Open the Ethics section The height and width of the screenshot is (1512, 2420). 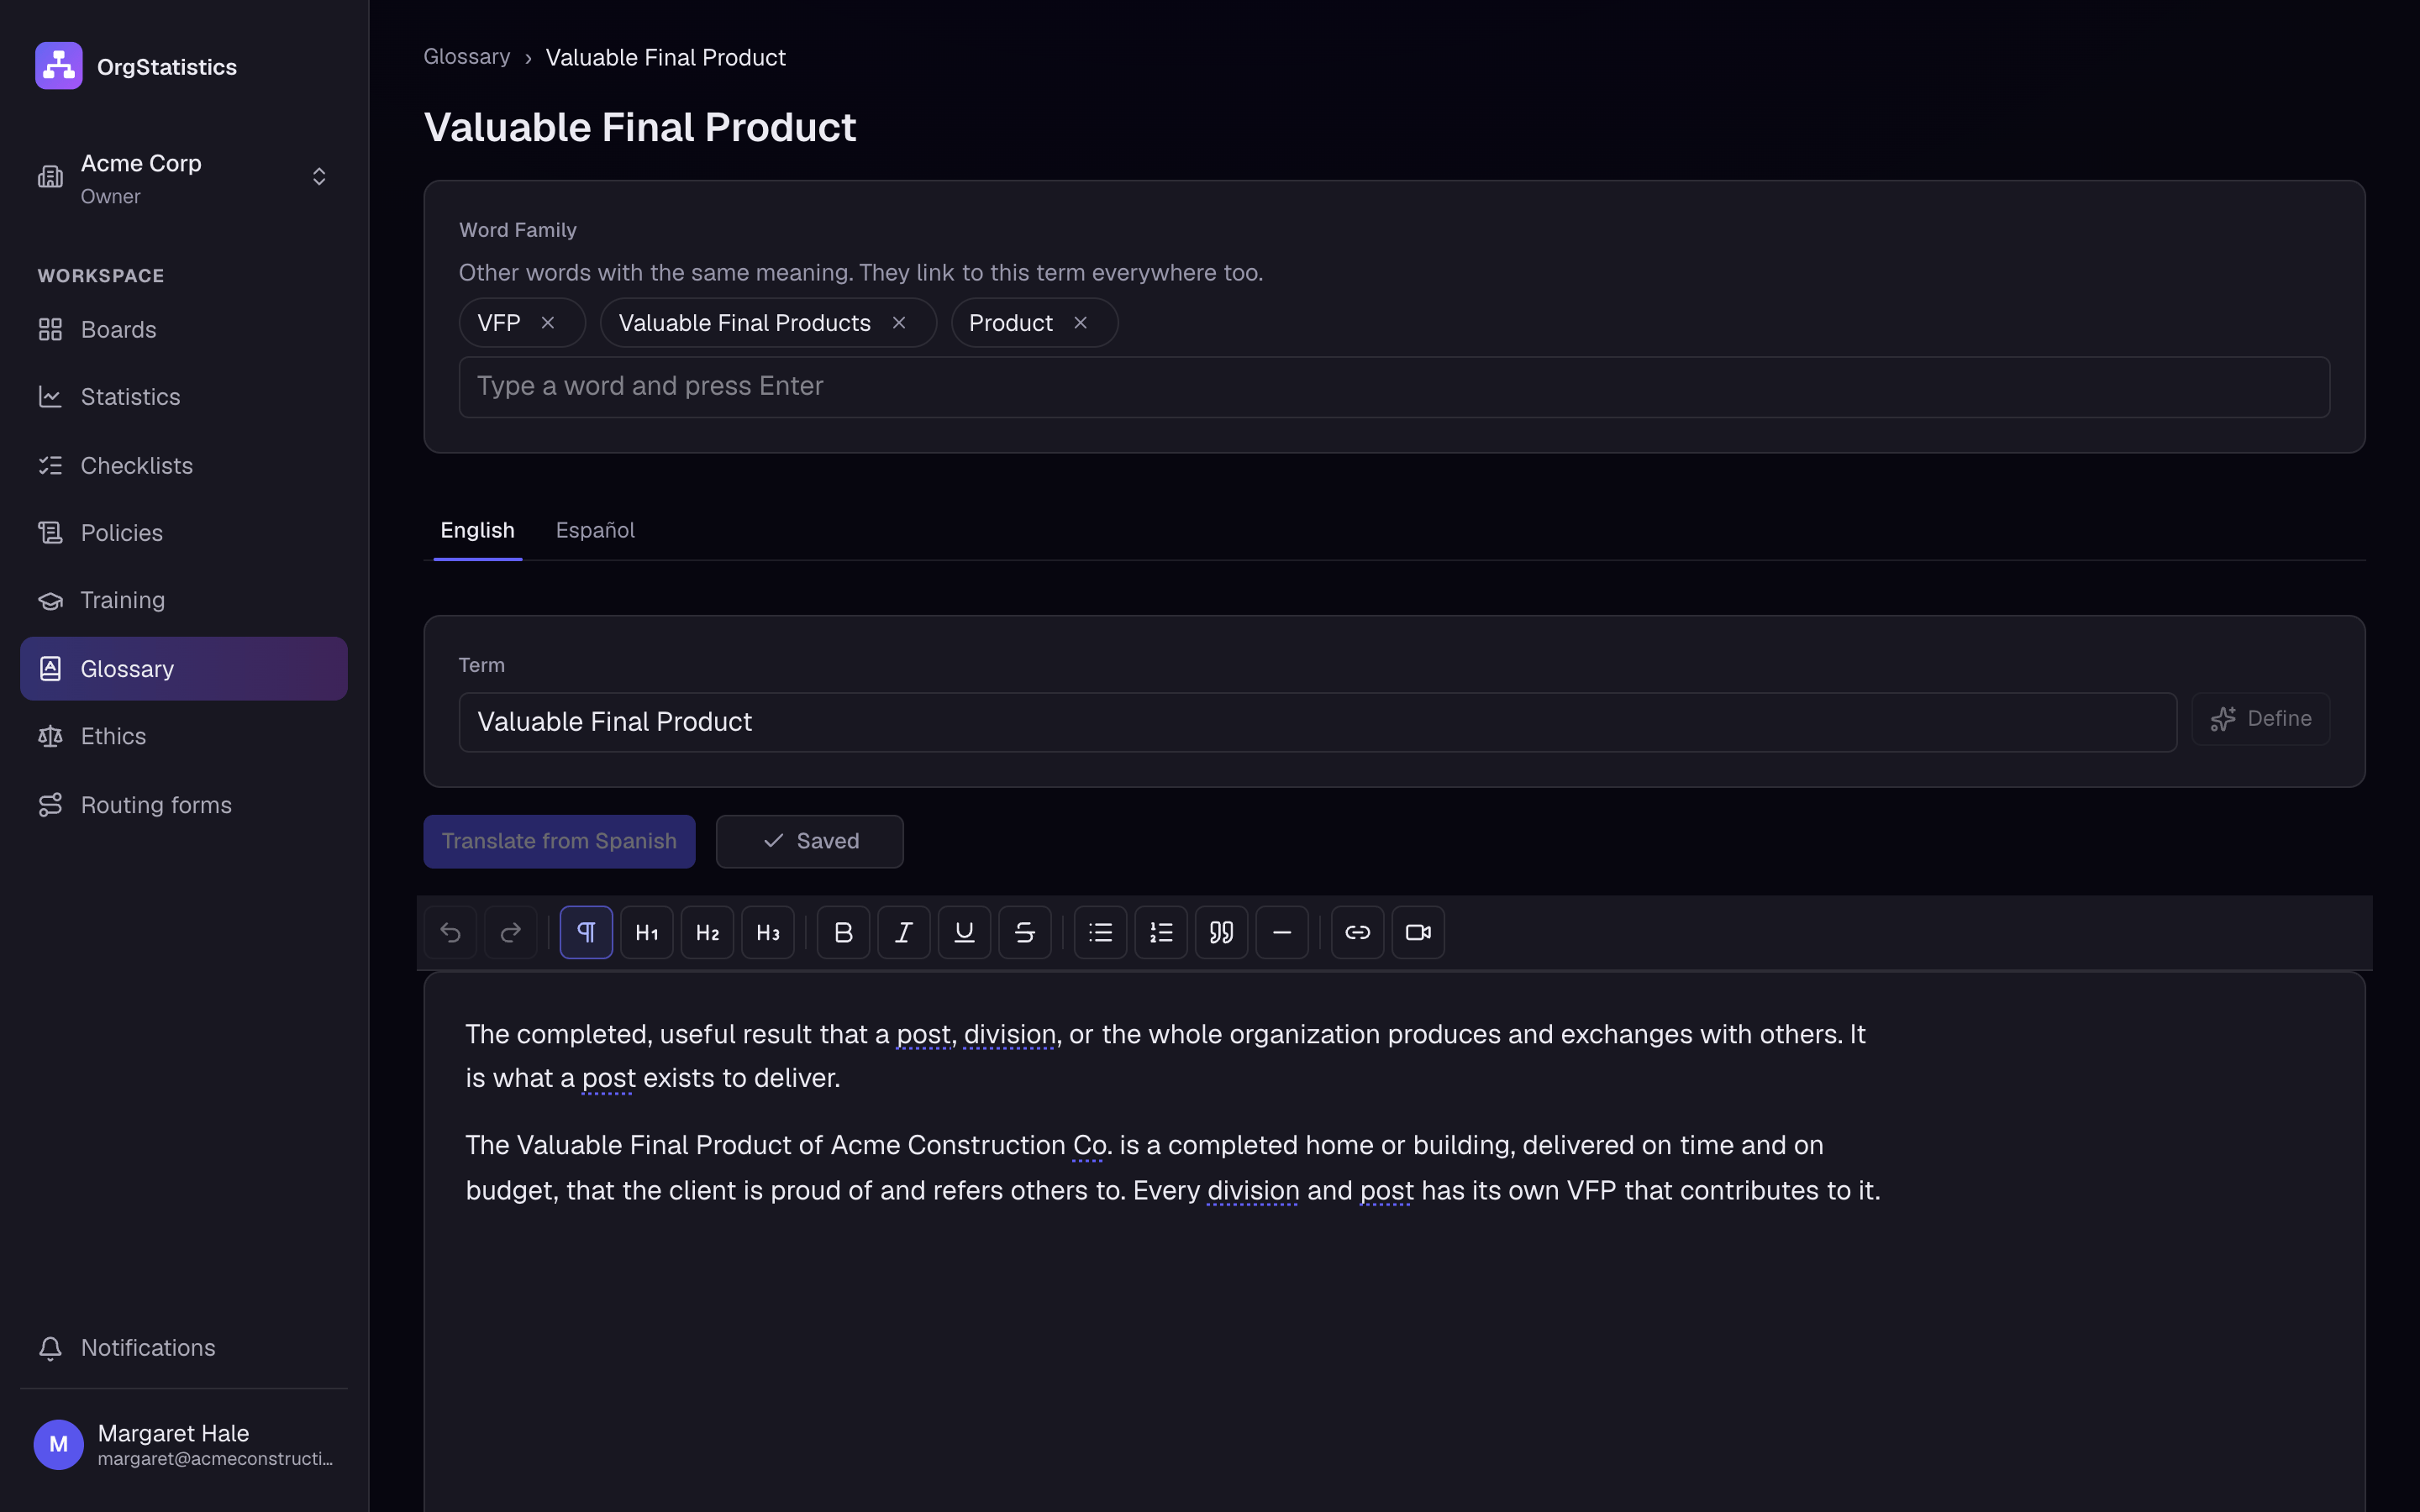click(x=184, y=736)
